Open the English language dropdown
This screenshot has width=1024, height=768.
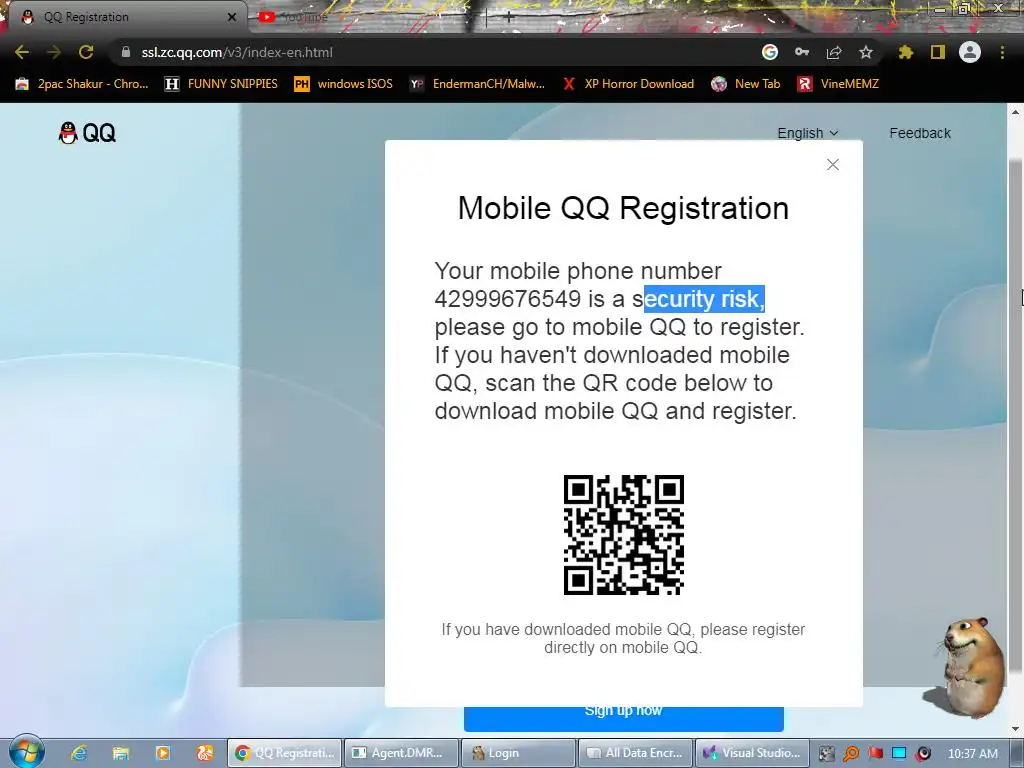pos(807,133)
